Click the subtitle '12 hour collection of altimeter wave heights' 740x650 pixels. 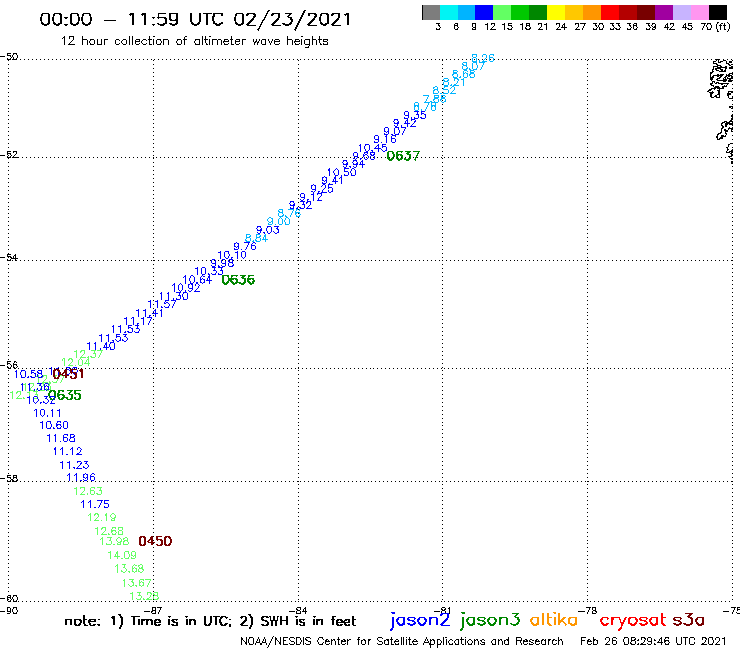click(194, 41)
